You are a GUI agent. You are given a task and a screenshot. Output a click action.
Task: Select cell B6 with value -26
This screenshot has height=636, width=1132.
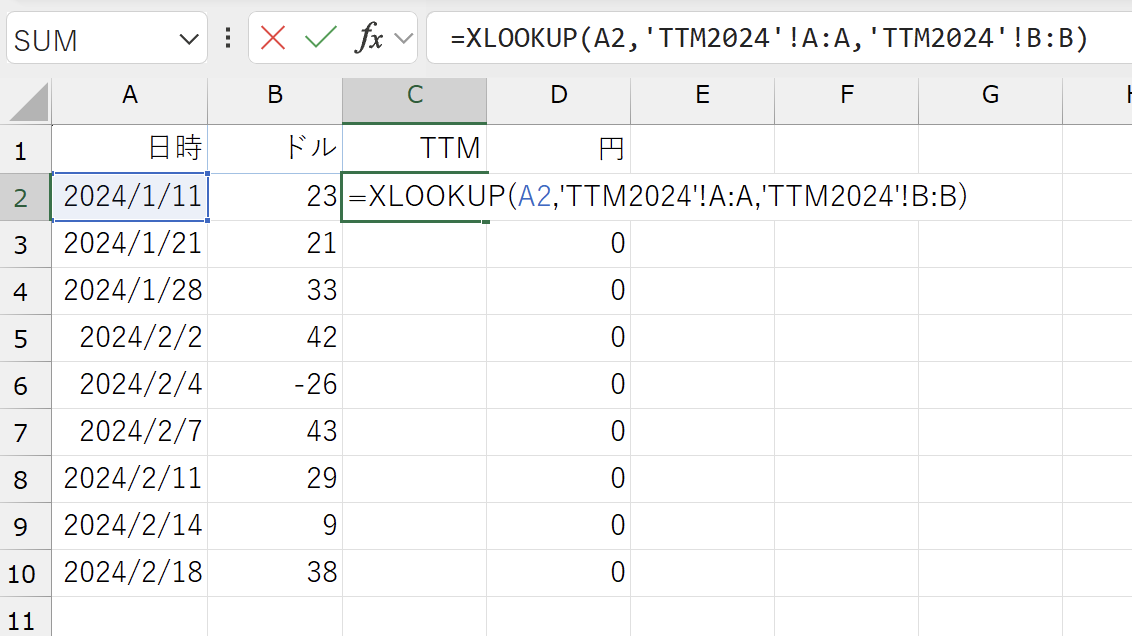[x=275, y=385]
